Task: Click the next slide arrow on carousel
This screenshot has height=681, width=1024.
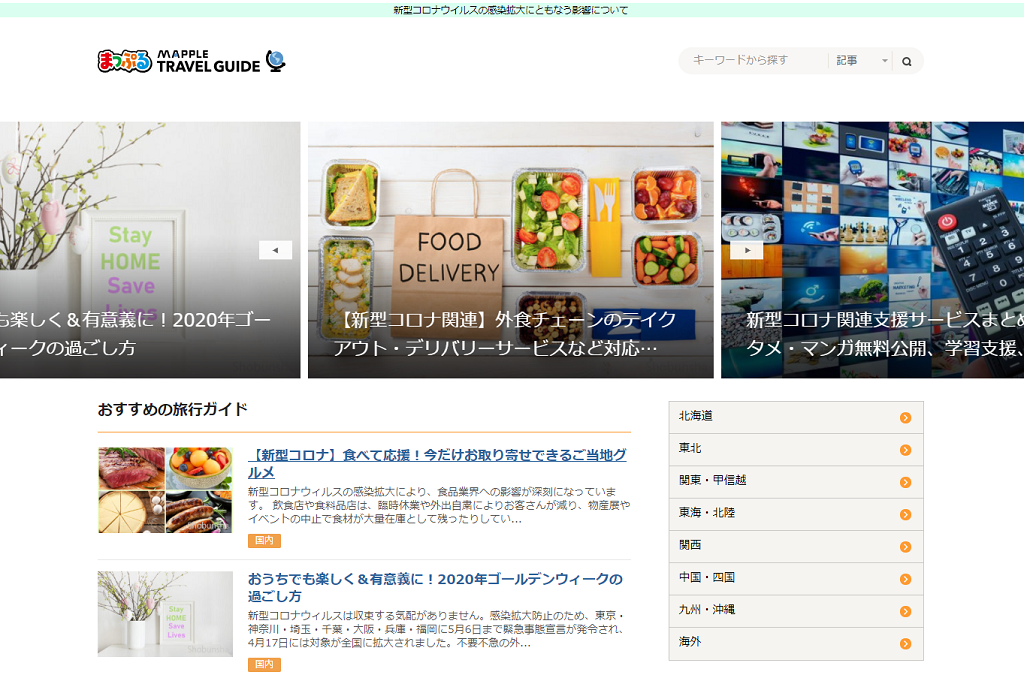Action: (x=746, y=250)
